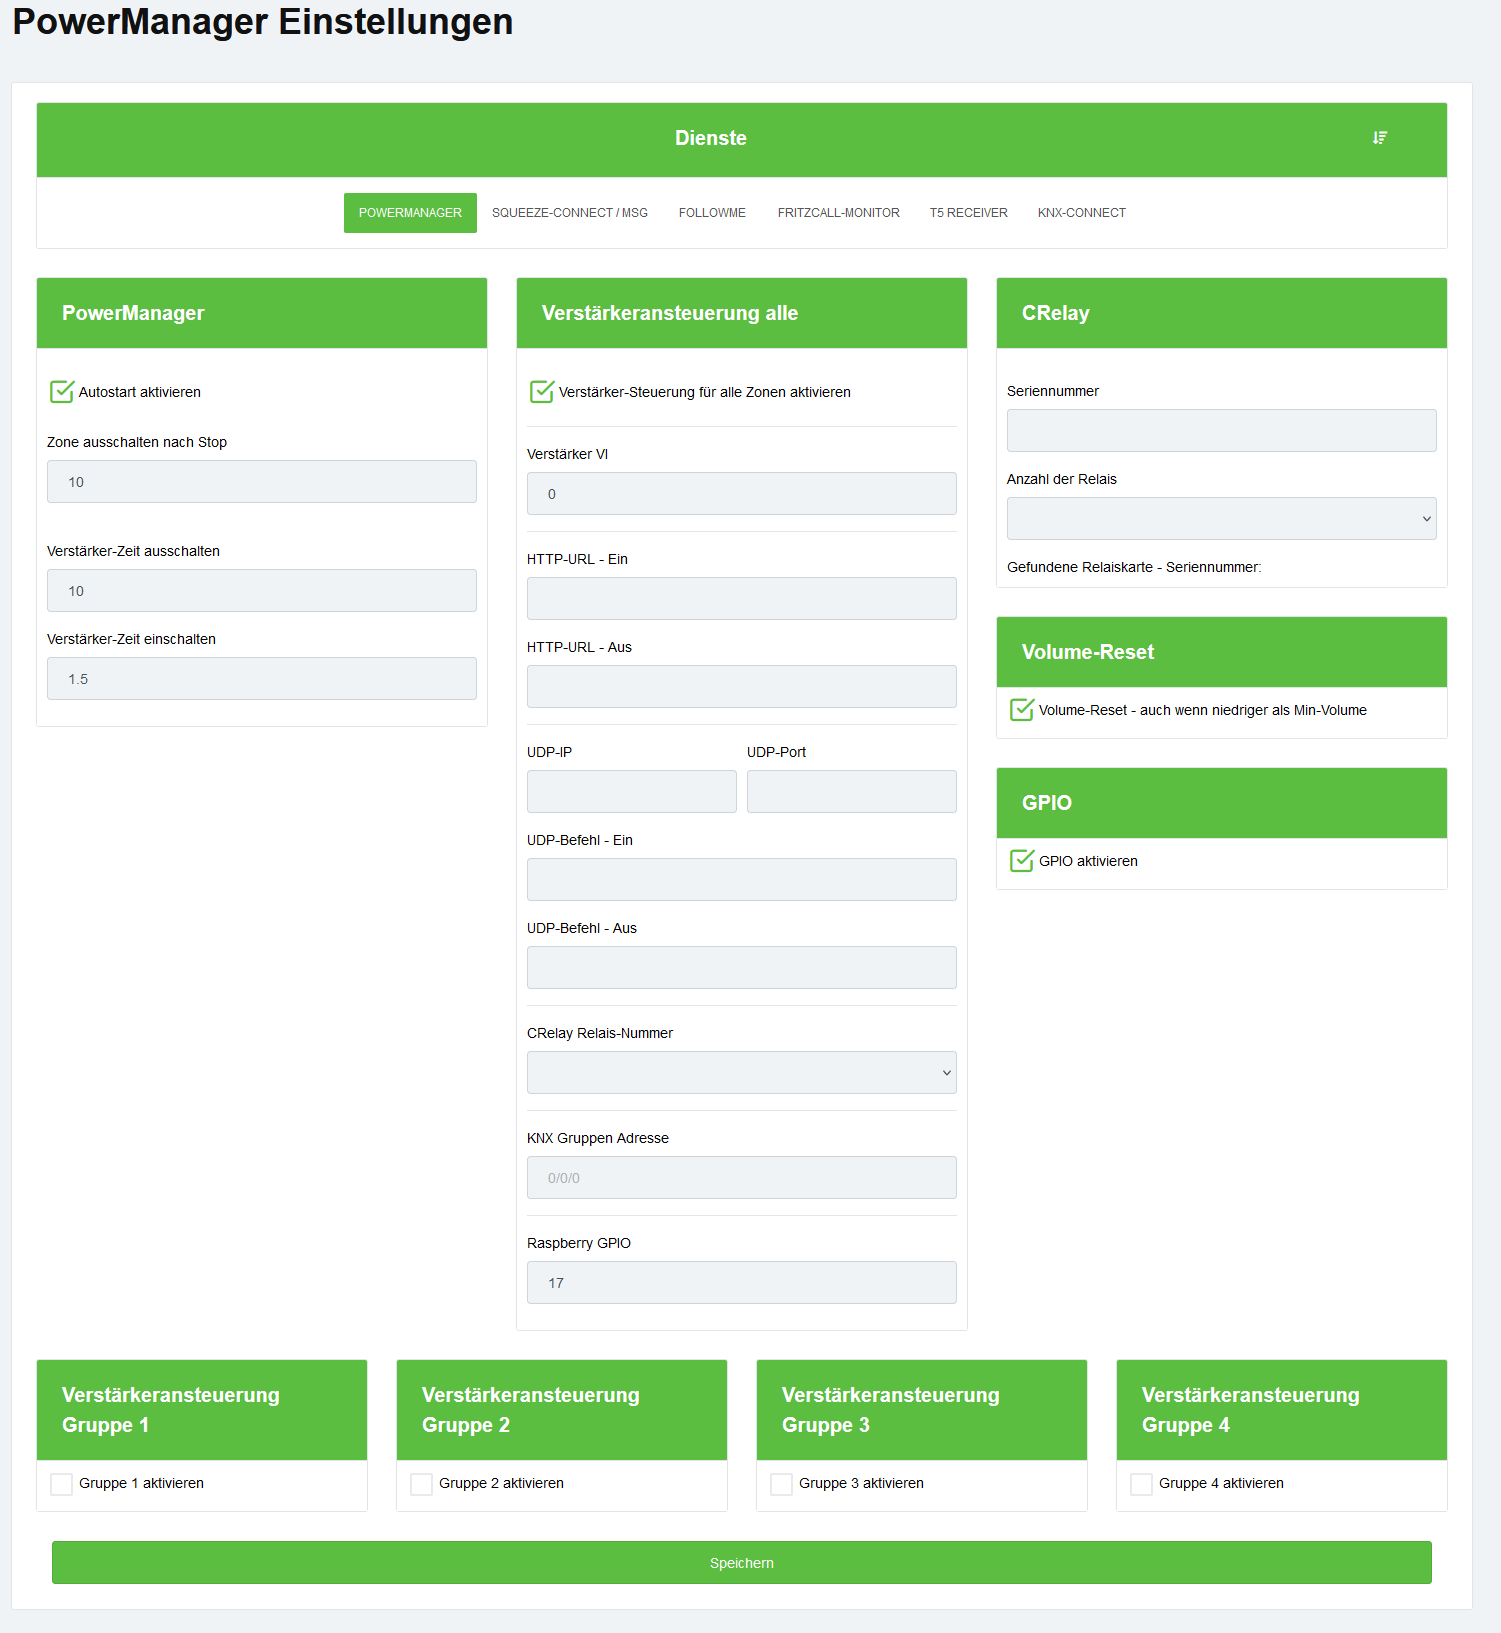
Task: Switch to the POWERMANAGER tab
Action: tap(410, 213)
